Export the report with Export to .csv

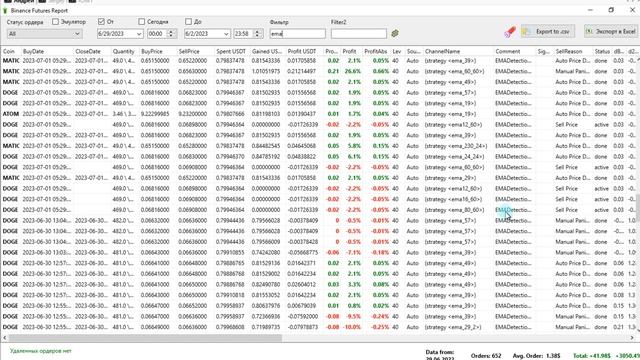(548, 31)
